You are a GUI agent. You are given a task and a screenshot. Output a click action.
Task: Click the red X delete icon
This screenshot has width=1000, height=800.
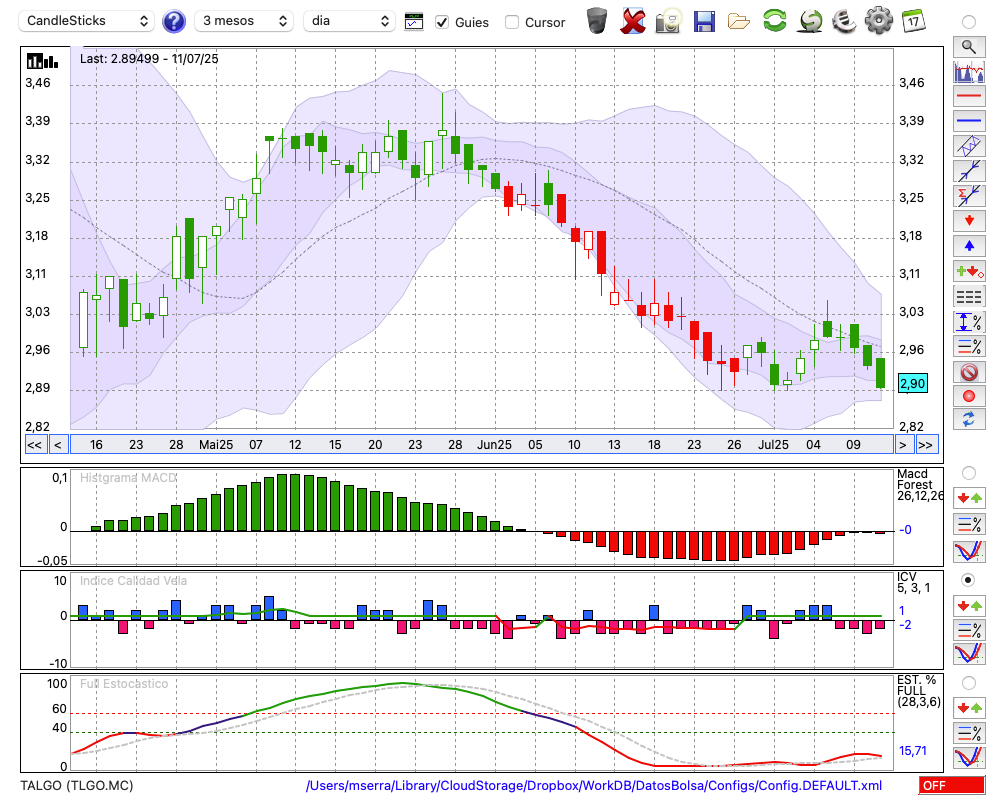point(633,21)
